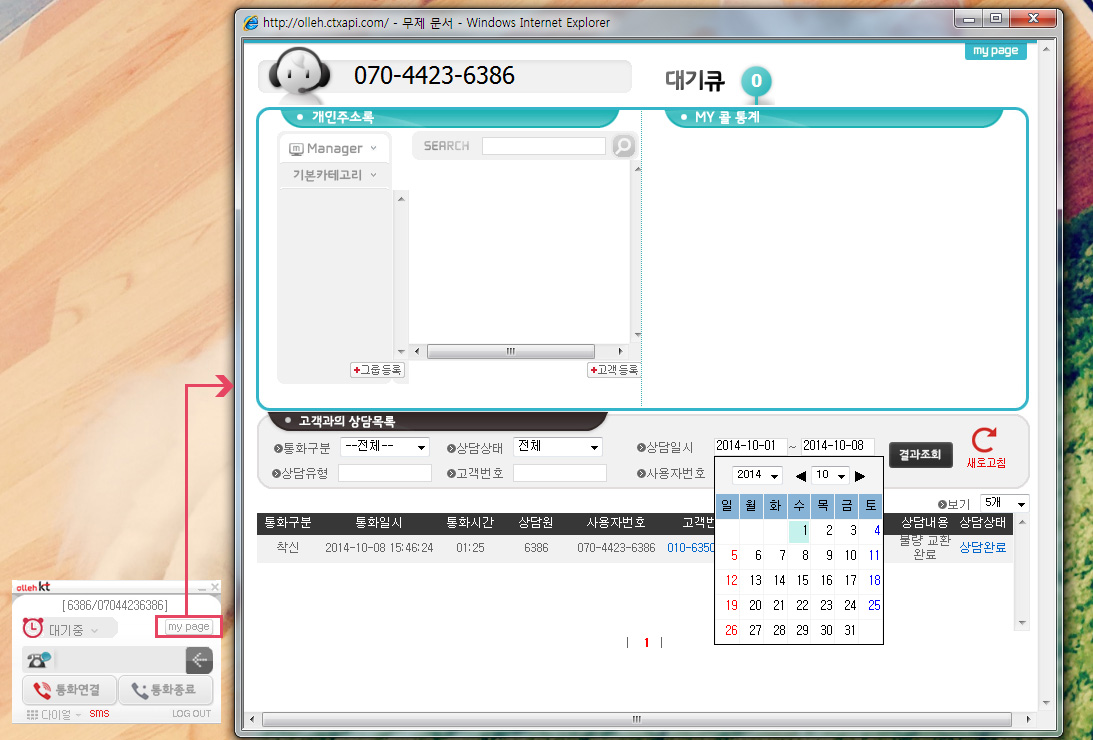Image resolution: width=1093 pixels, height=740 pixels.
Task: Click the red sms link in widget
Action: (x=99, y=714)
